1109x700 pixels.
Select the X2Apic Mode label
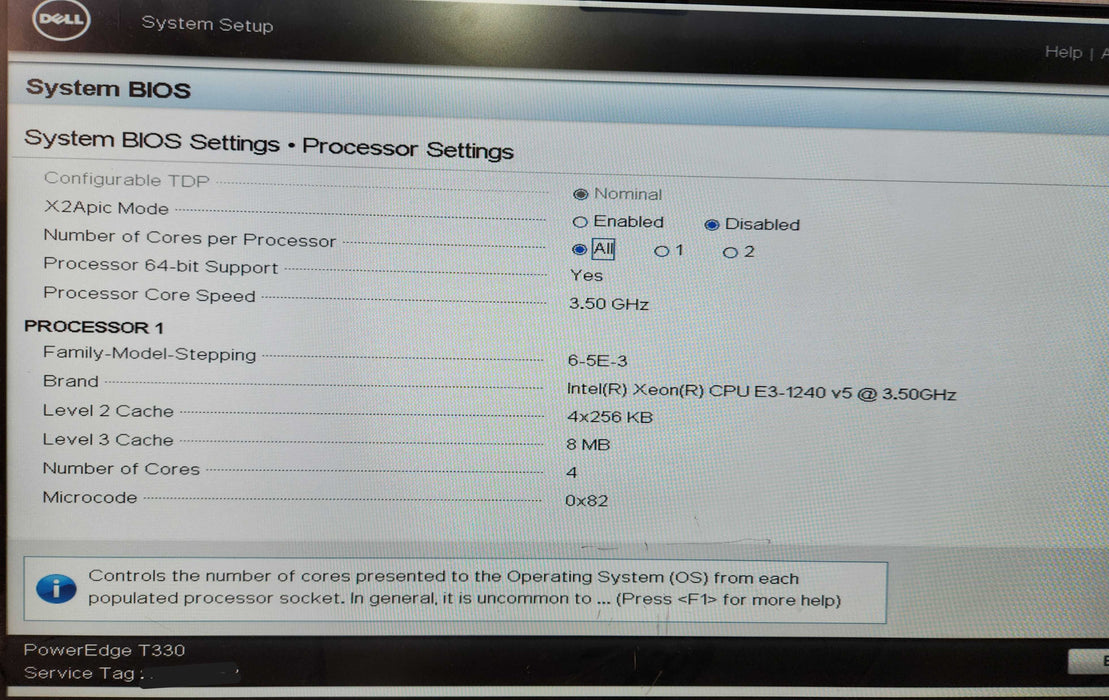pos(106,208)
